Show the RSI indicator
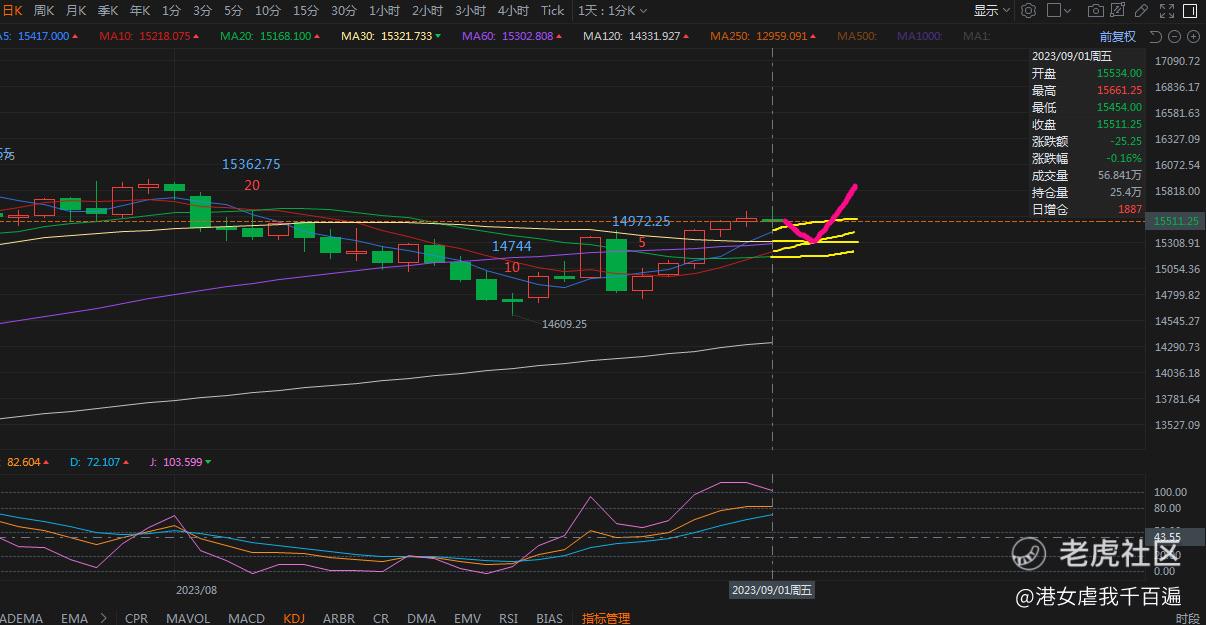This screenshot has width=1206, height=625. (508, 618)
